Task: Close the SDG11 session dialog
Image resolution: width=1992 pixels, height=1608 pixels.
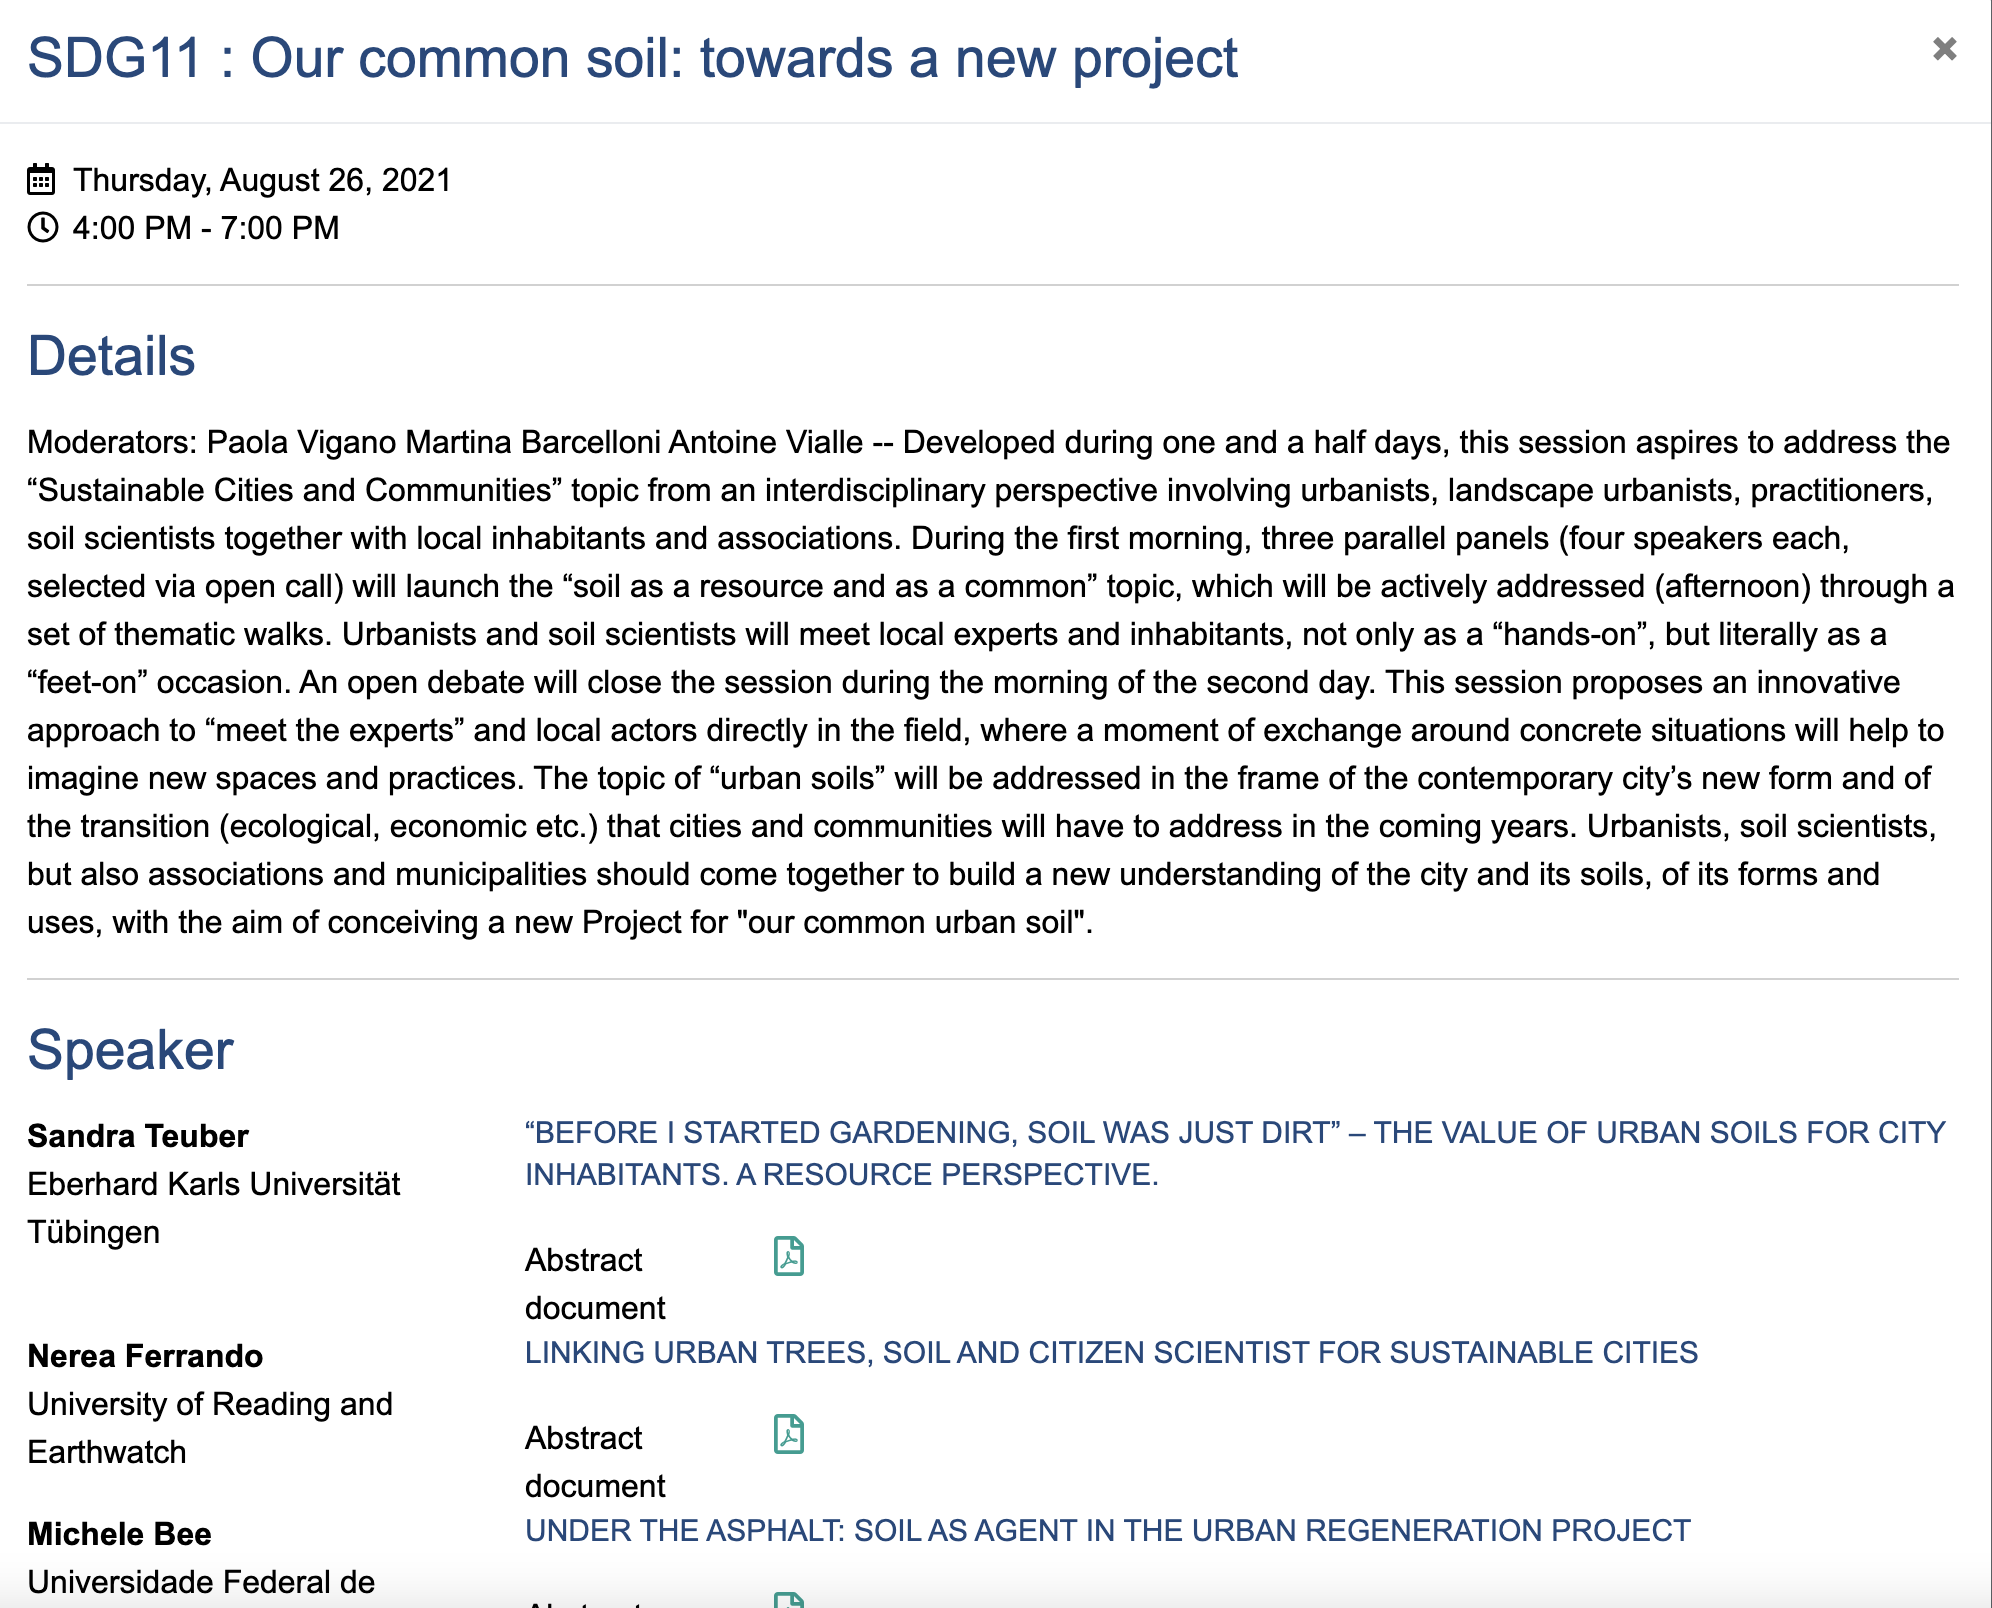Action: pos(1944,49)
